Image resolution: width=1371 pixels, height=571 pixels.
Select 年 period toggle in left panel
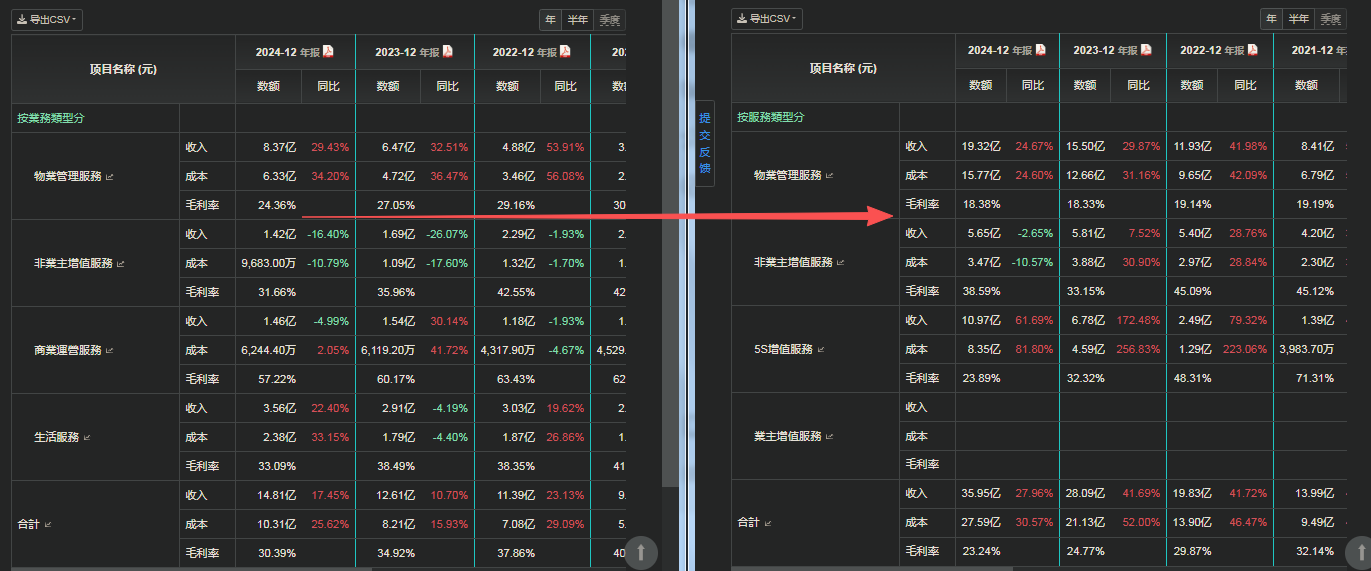pyautogui.click(x=551, y=20)
